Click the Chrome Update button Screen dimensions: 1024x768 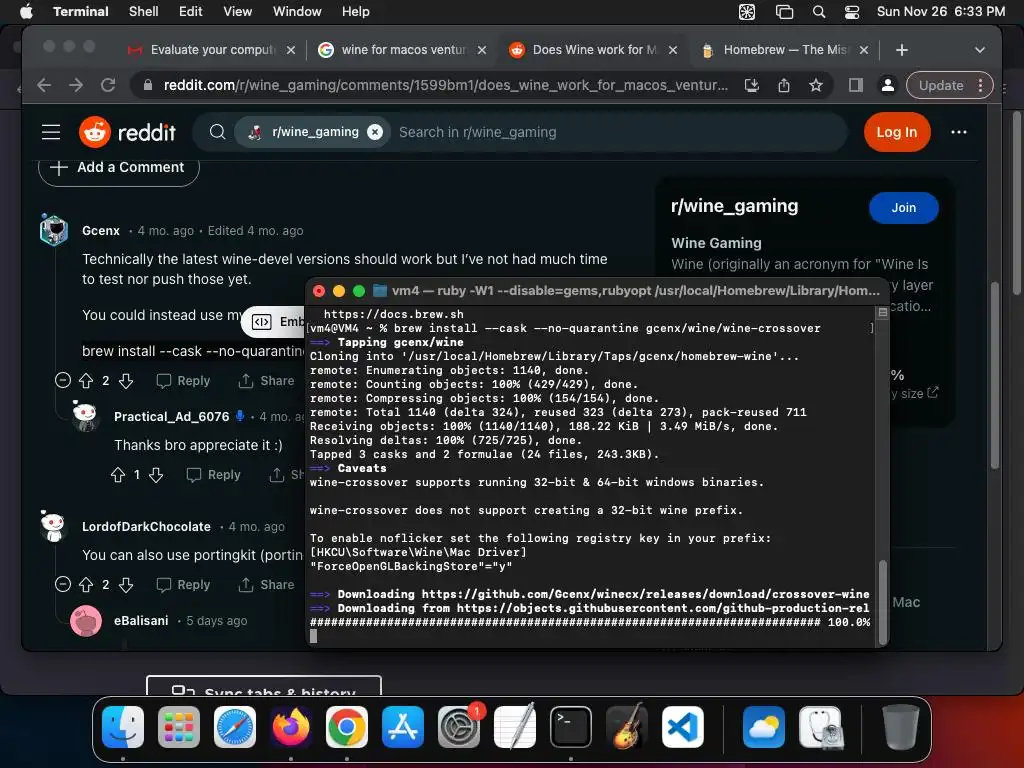(941, 85)
